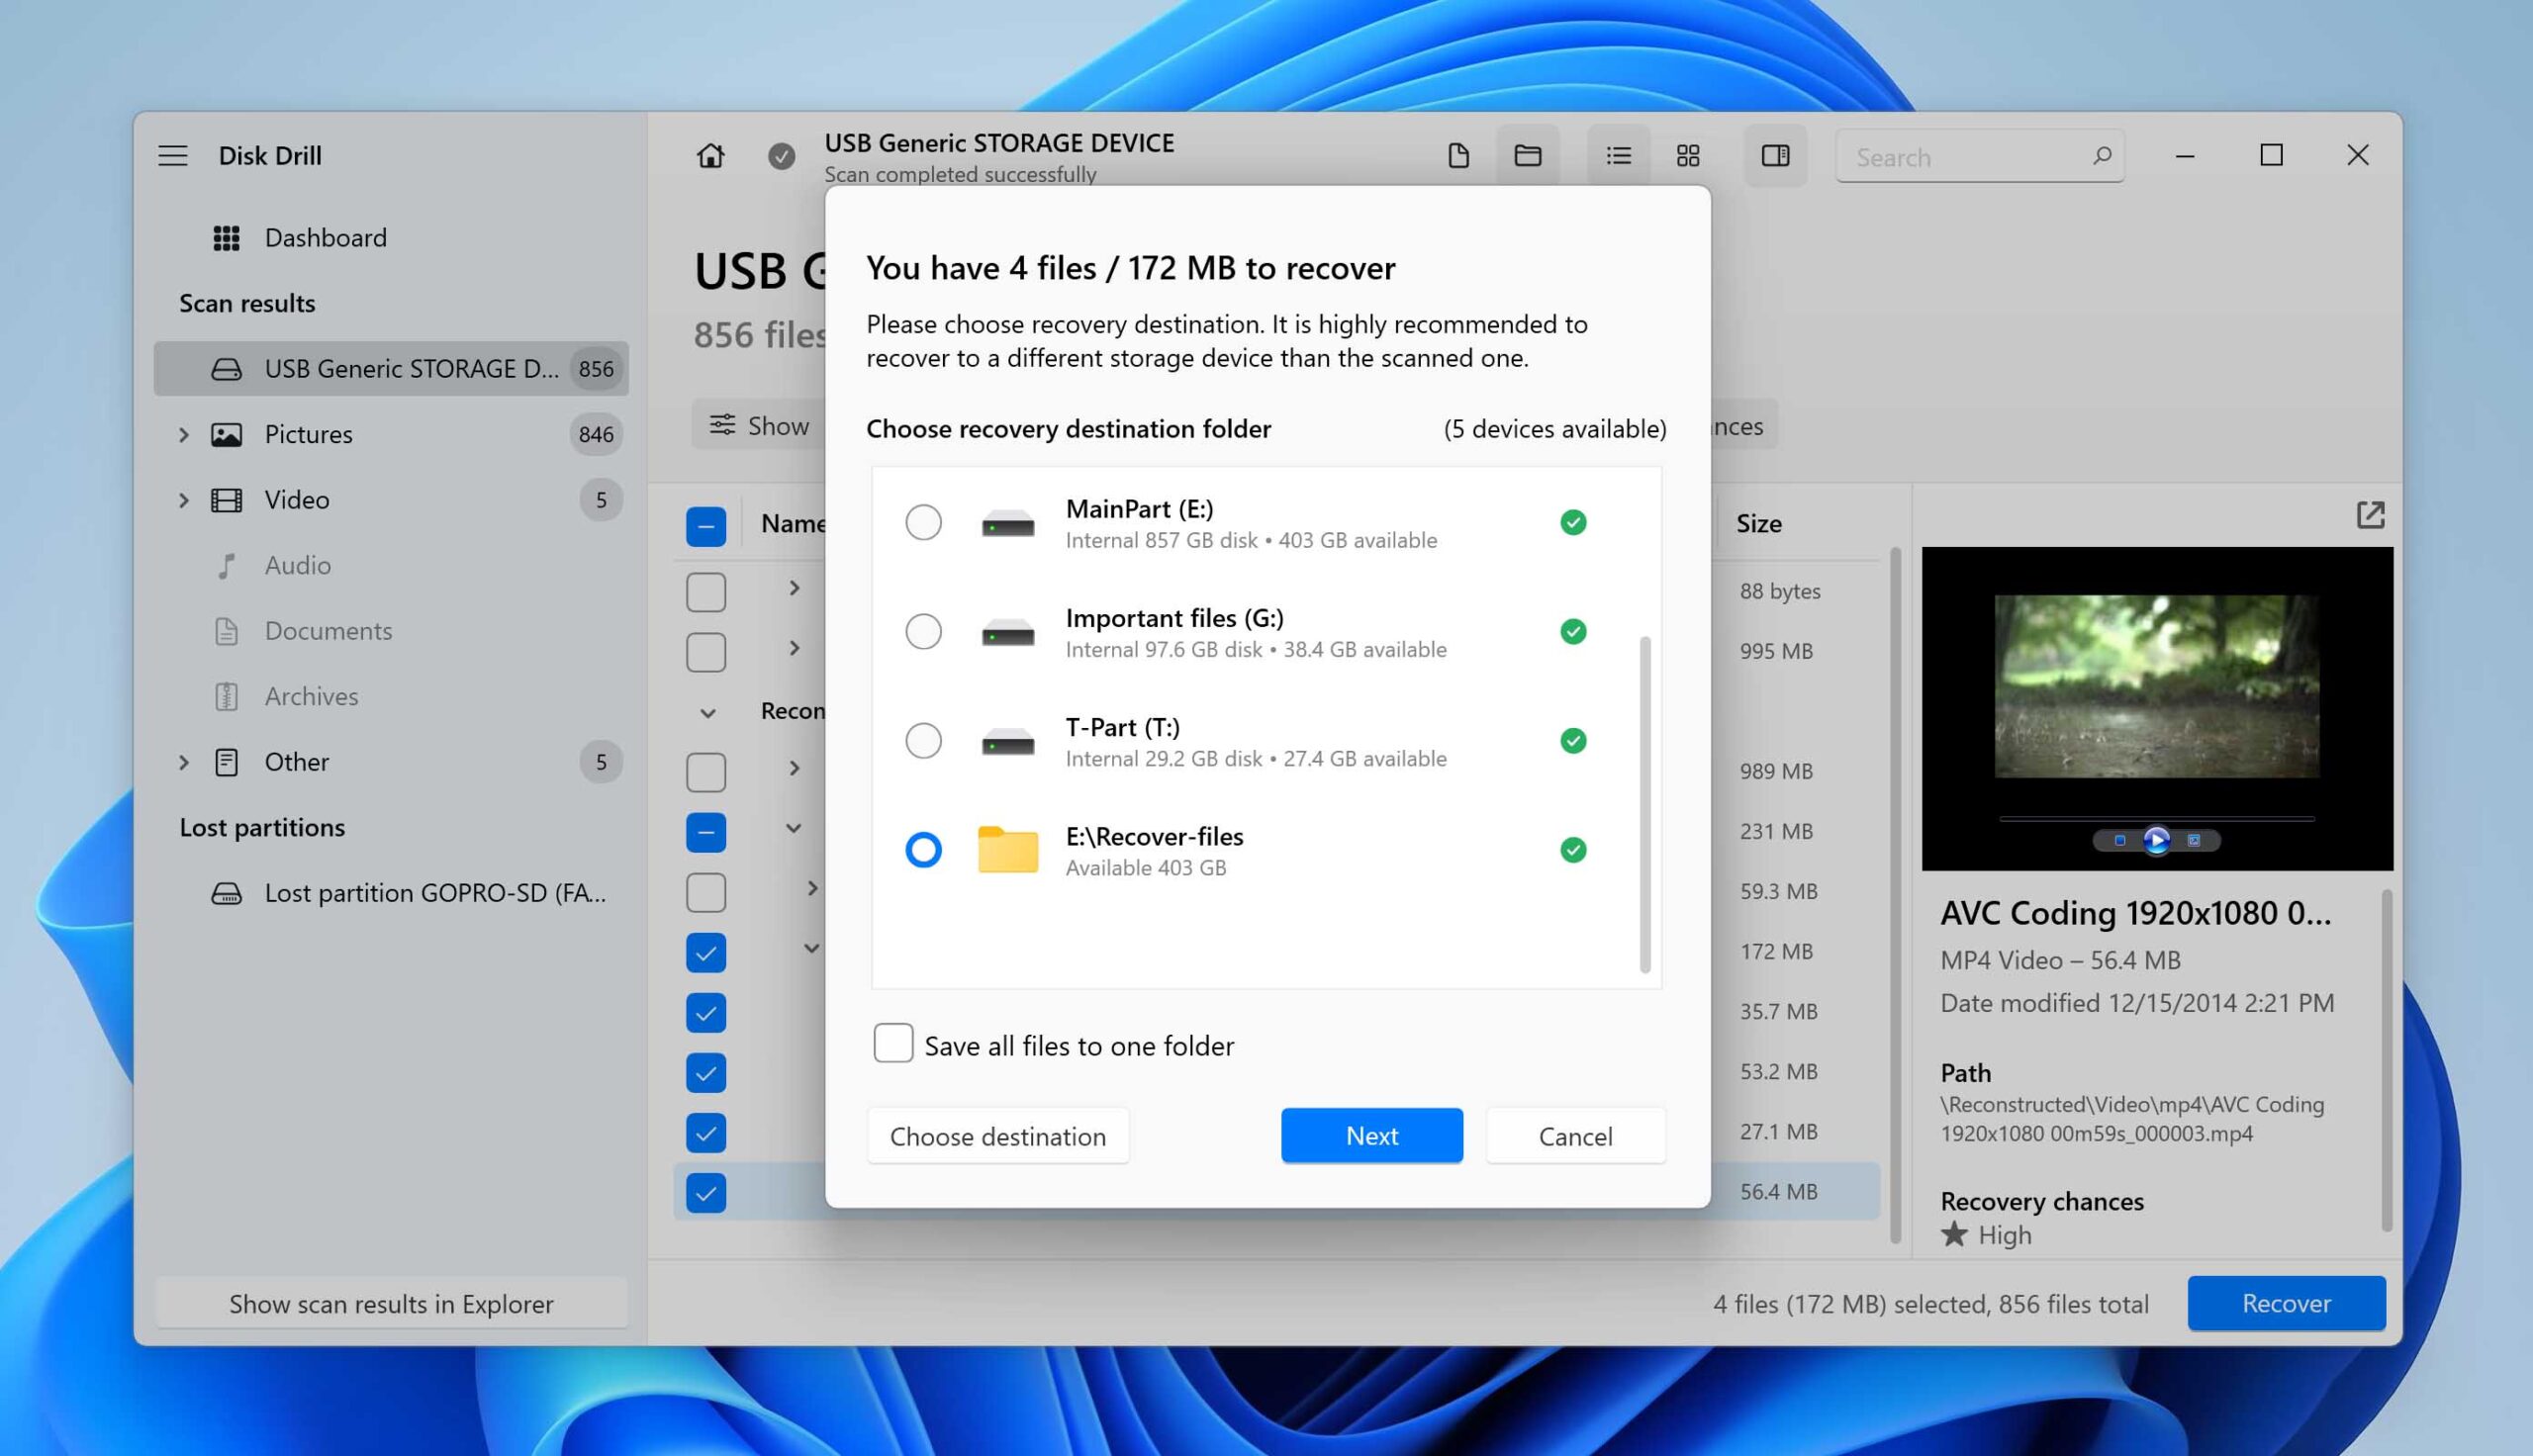This screenshot has width=2533, height=1456.
Task: Click the Show filter button
Action: coord(759,426)
